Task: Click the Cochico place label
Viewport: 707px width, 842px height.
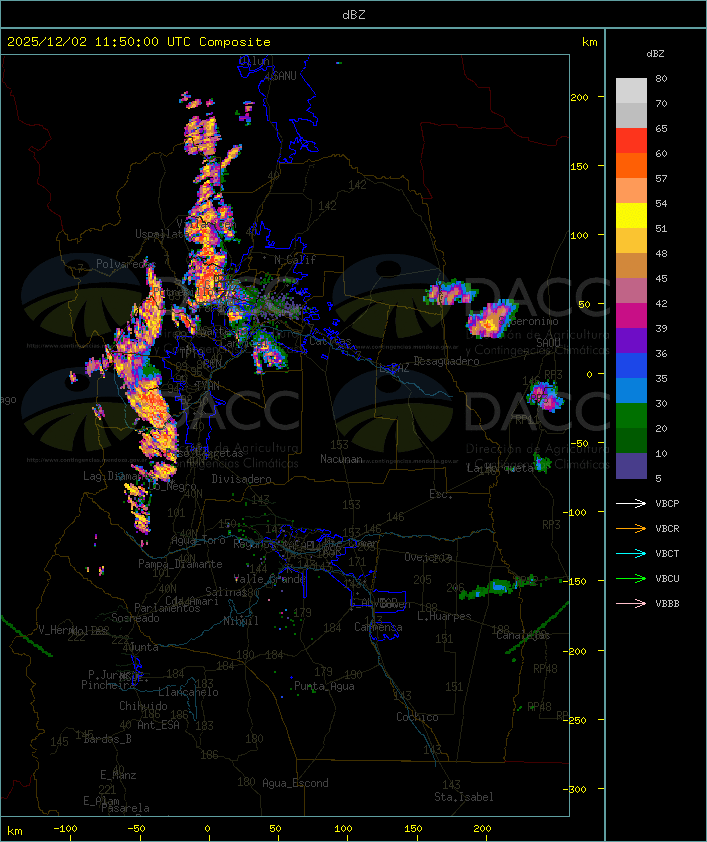Action: pos(417,717)
